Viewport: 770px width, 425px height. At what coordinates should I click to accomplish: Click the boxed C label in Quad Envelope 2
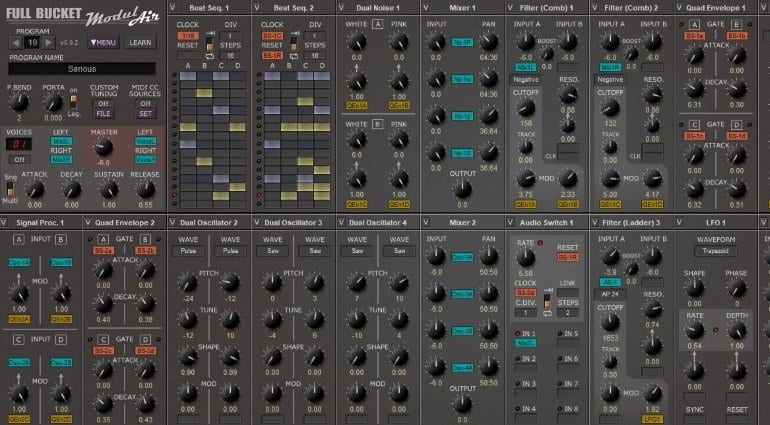[x=103, y=340]
